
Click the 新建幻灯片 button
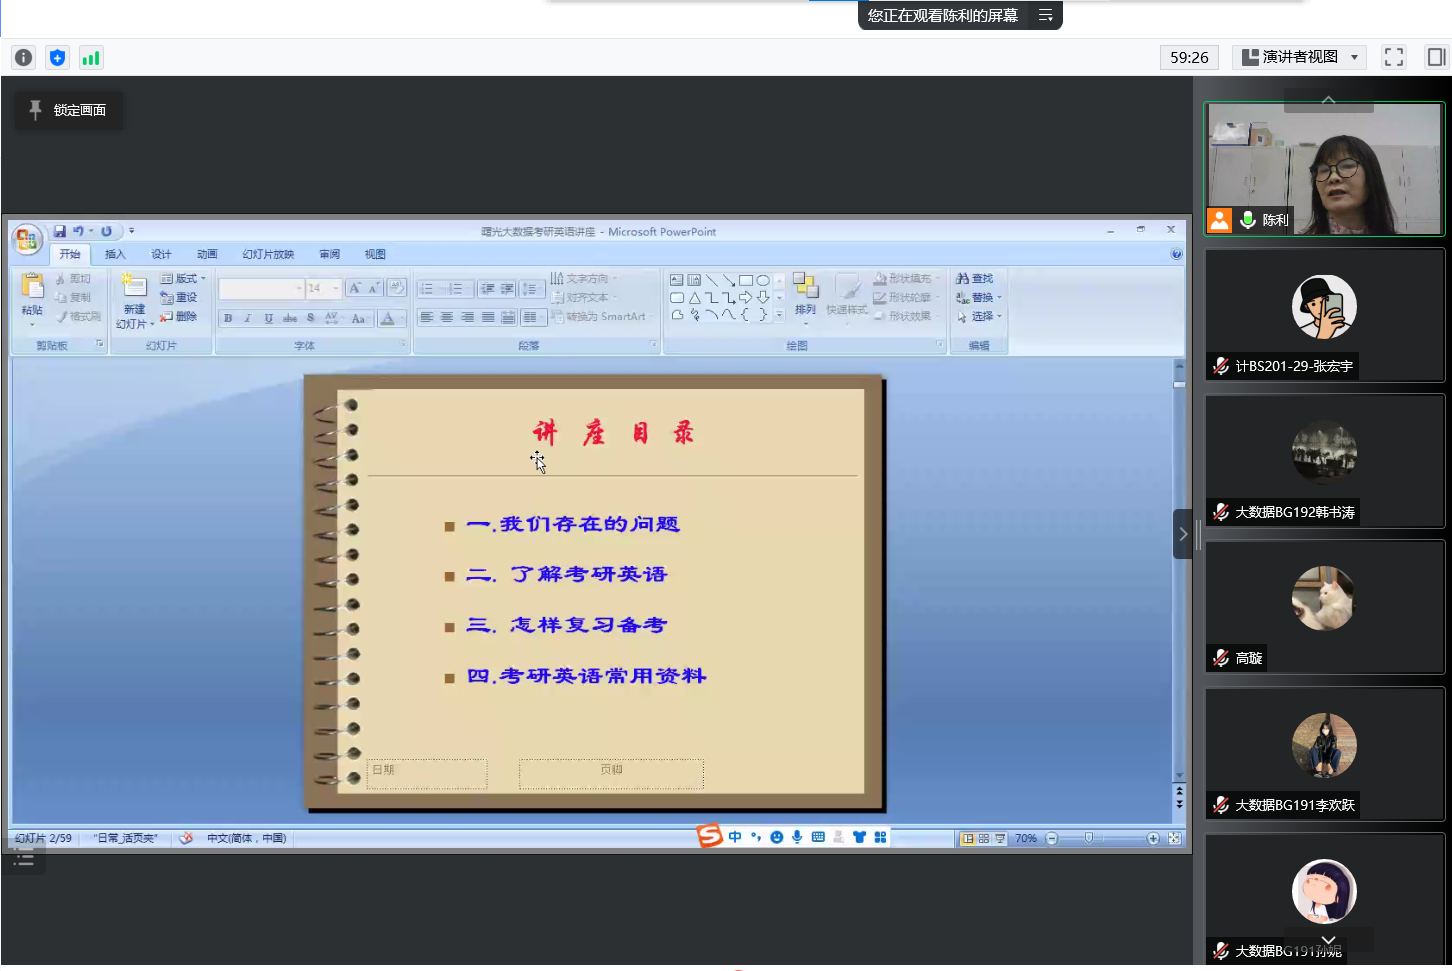pos(133,300)
